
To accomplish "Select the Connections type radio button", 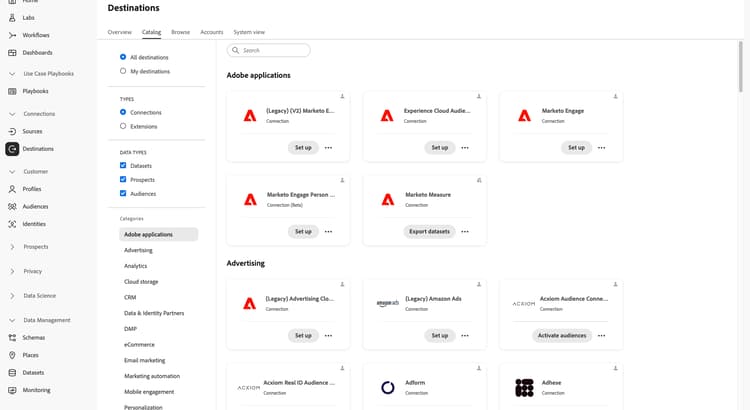I will (x=123, y=112).
